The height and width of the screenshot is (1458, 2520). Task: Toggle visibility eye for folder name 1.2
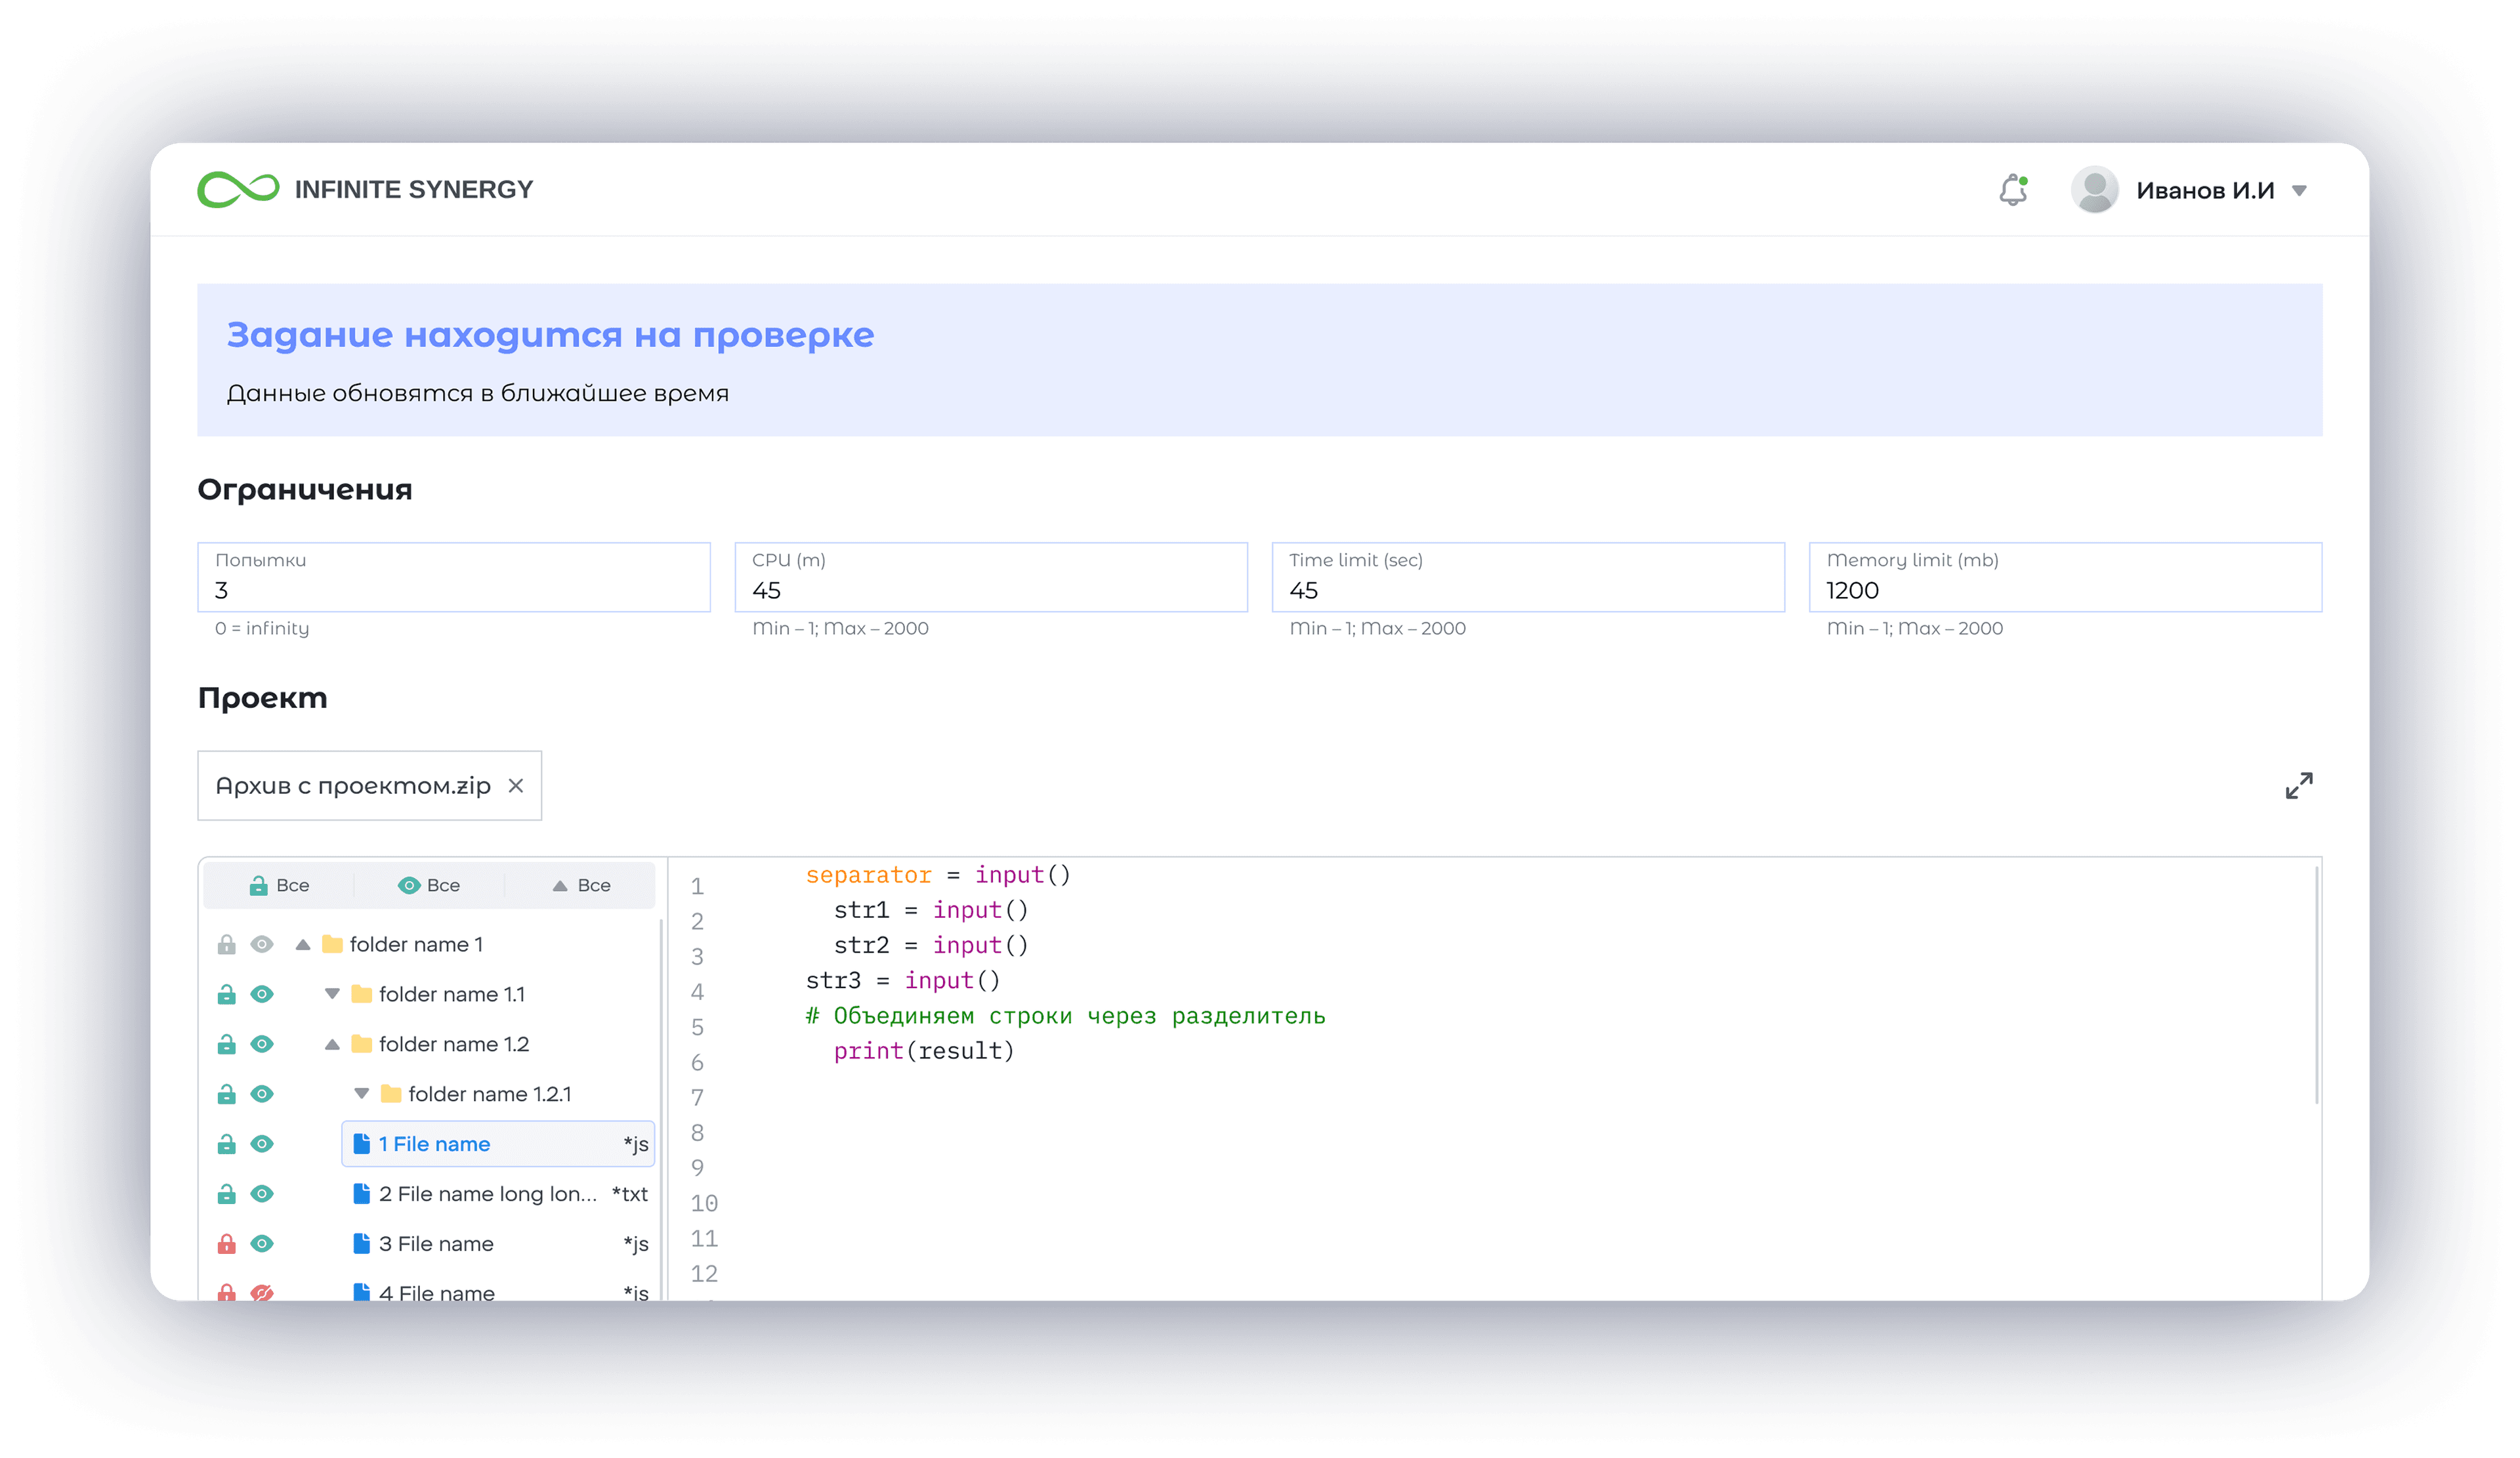pyautogui.click(x=262, y=1044)
